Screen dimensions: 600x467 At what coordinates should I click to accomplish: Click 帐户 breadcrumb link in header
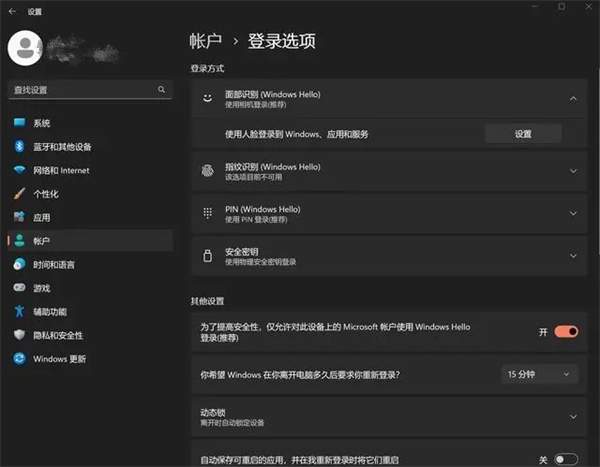(205, 41)
